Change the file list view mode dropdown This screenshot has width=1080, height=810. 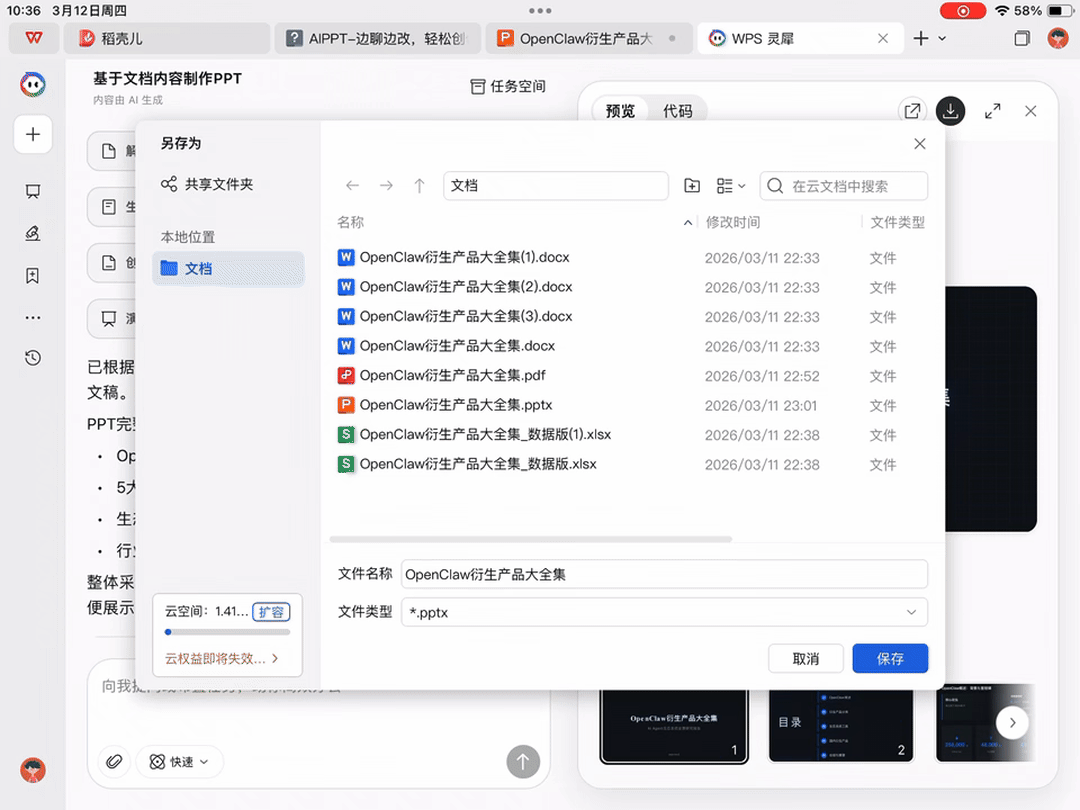731,185
